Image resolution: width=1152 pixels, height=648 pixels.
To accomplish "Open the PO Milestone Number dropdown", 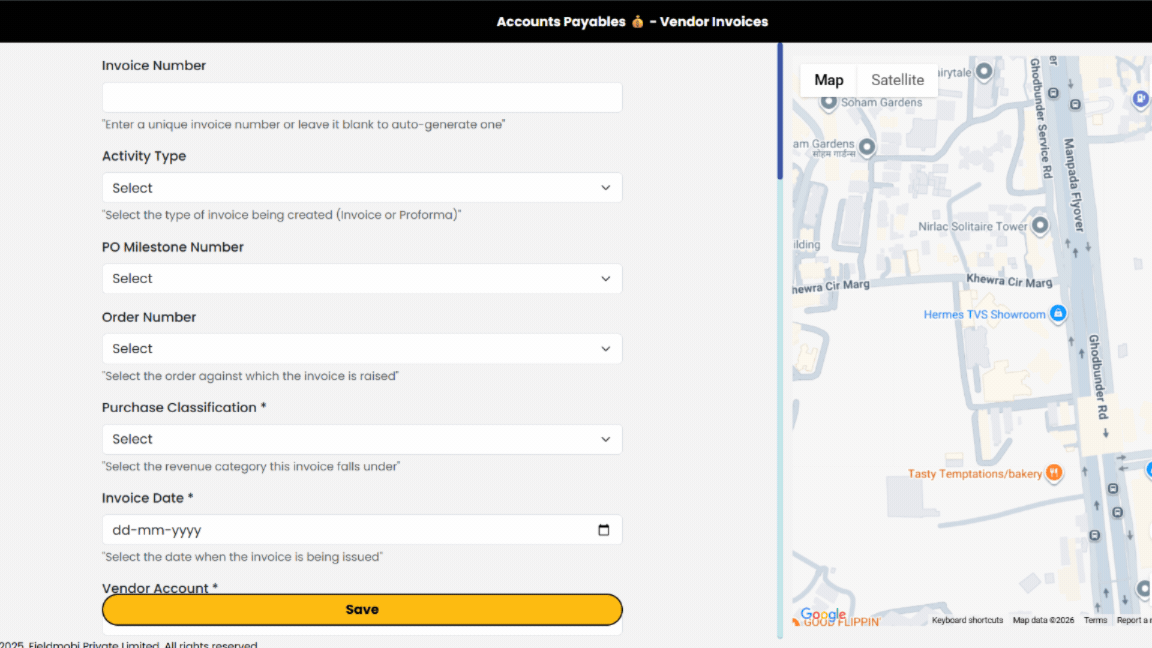I will pos(362,278).
